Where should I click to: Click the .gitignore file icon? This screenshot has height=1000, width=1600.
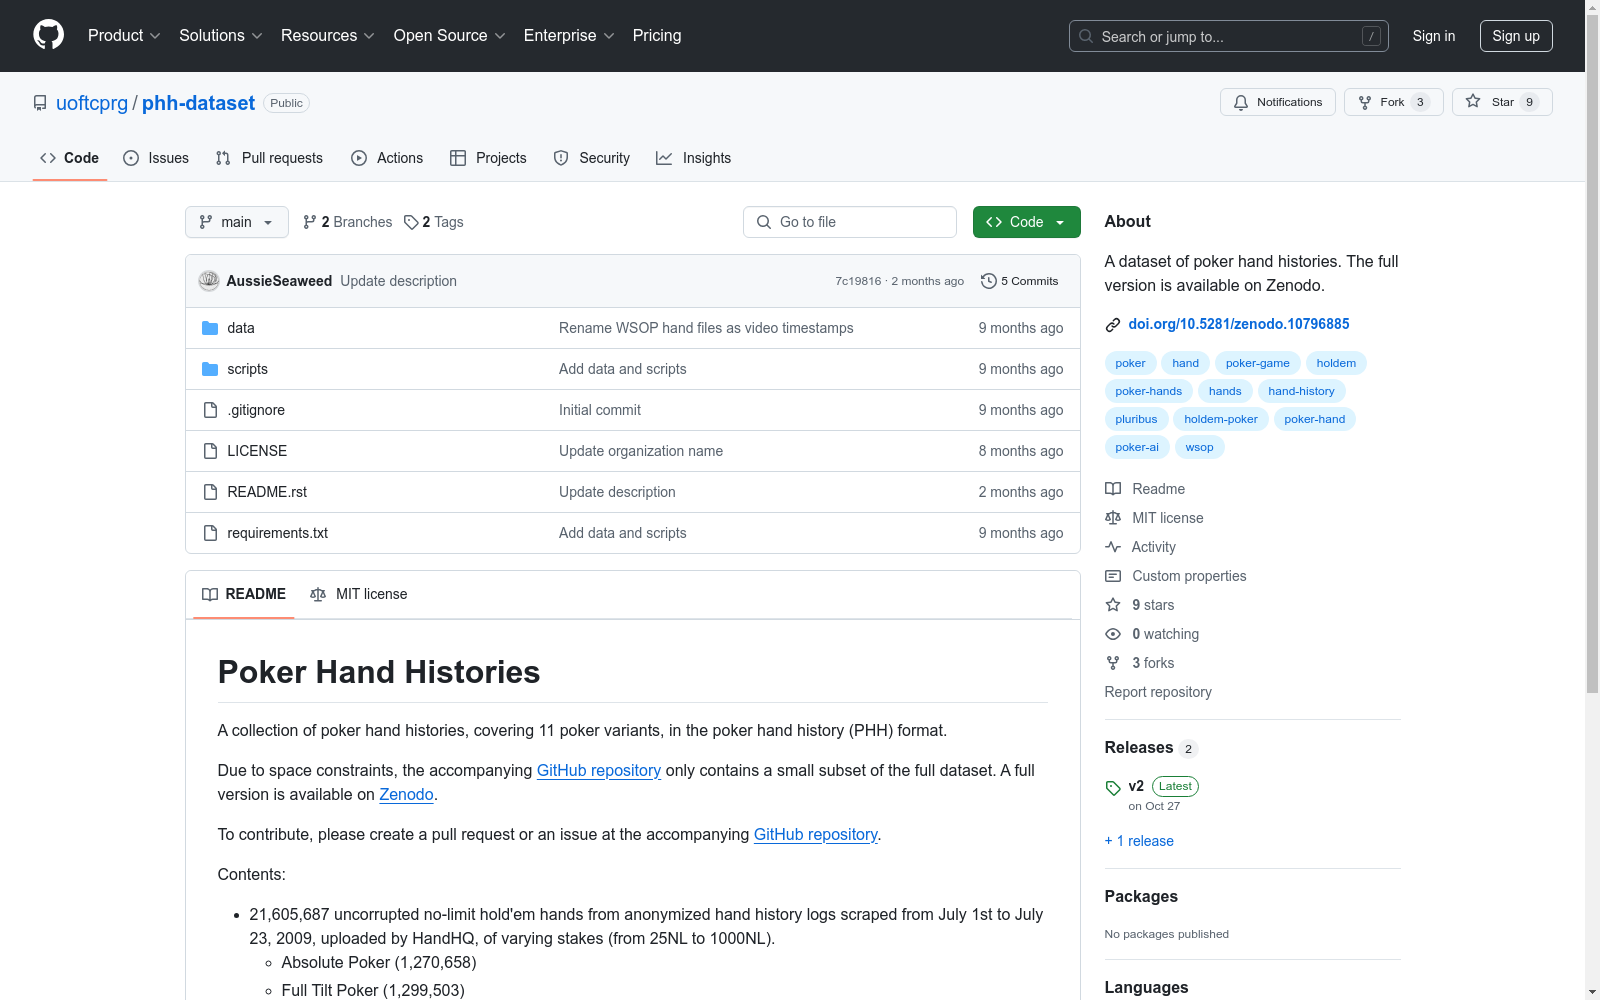pyautogui.click(x=210, y=410)
